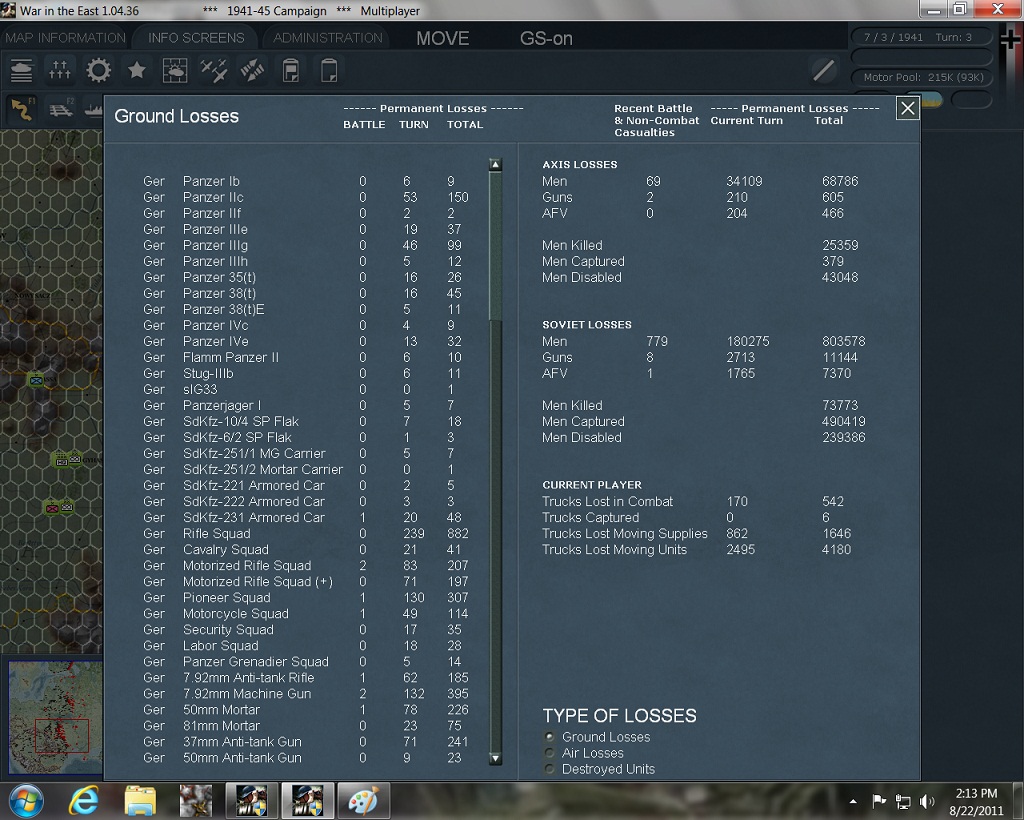Click the losses list scrollbar thumb

[495, 247]
